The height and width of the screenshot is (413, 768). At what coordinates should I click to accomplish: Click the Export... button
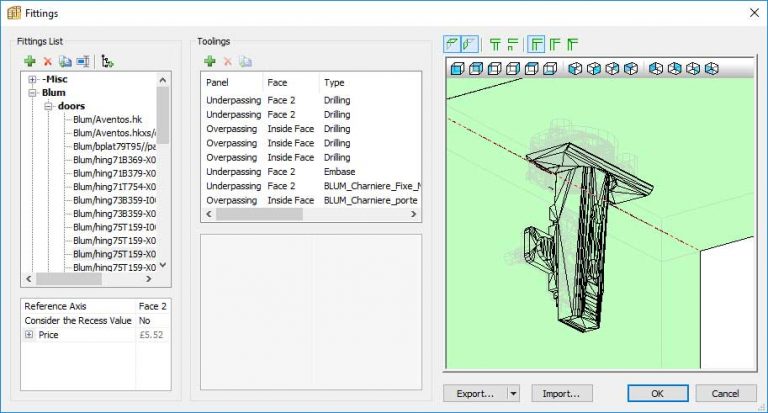[475, 393]
